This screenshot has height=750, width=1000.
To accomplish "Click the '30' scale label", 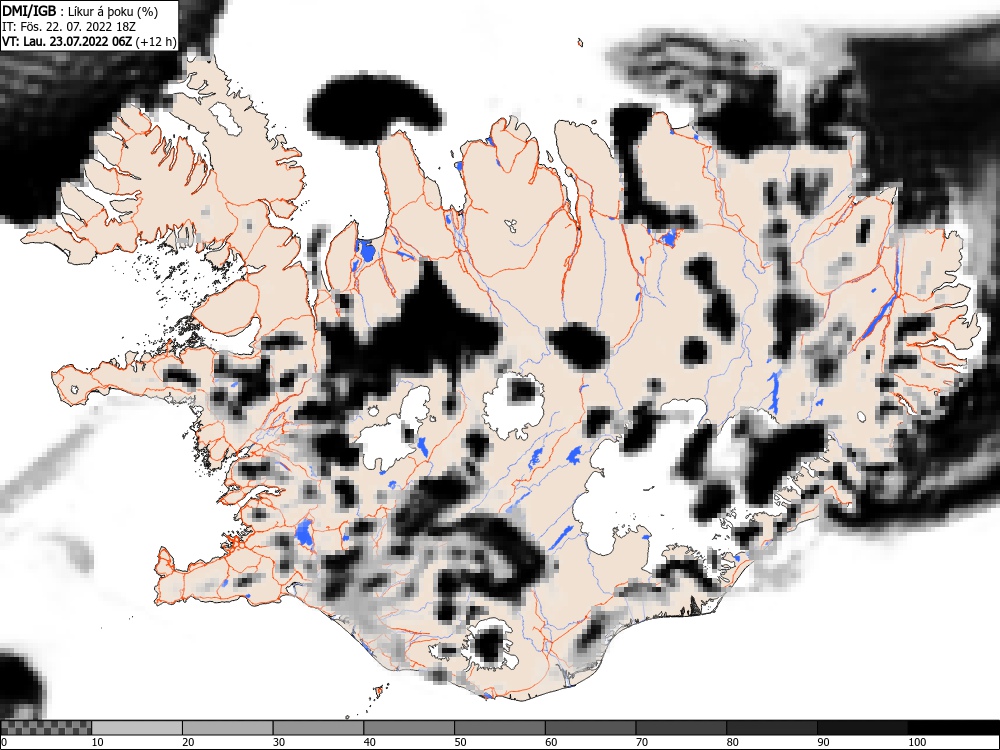I will [279, 742].
